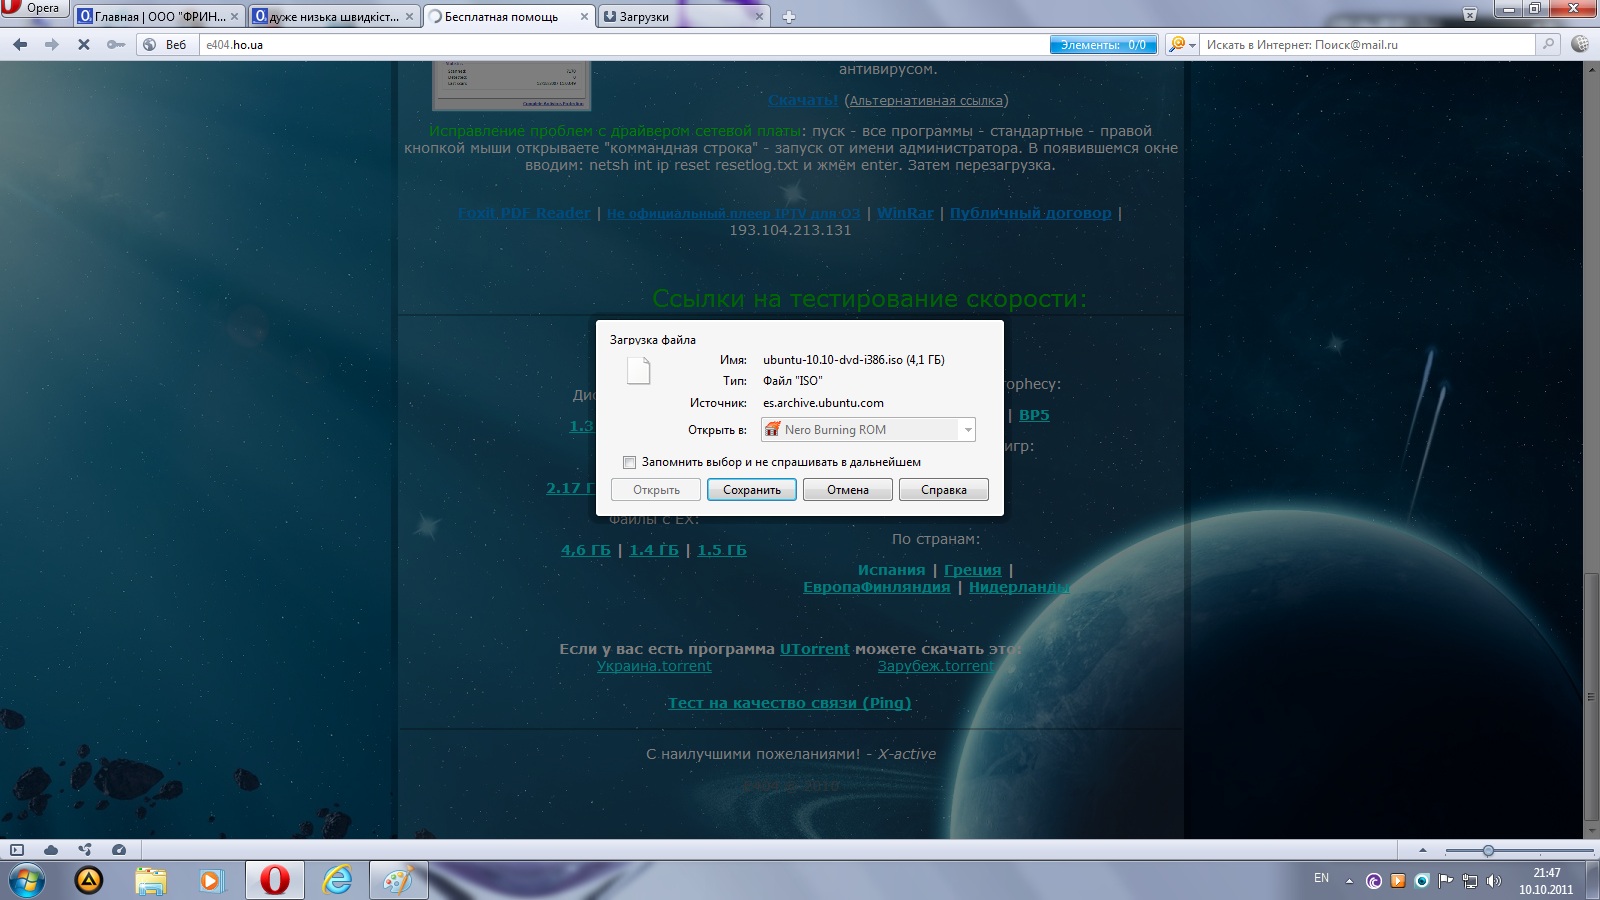Download the 1.4 ГБ test file
1600x900 pixels.
[654, 550]
